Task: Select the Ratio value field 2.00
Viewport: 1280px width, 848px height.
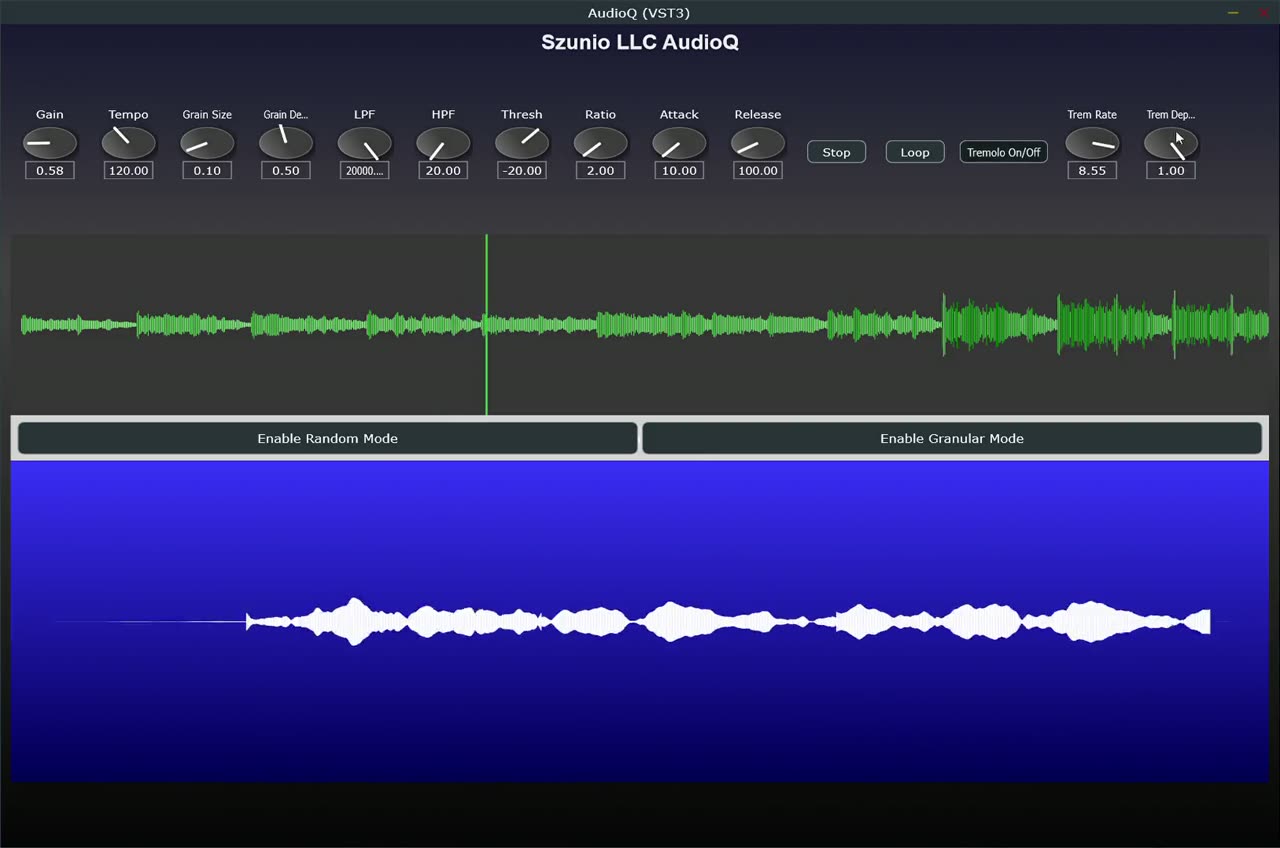Action: pyautogui.click(x=600, y=171)
